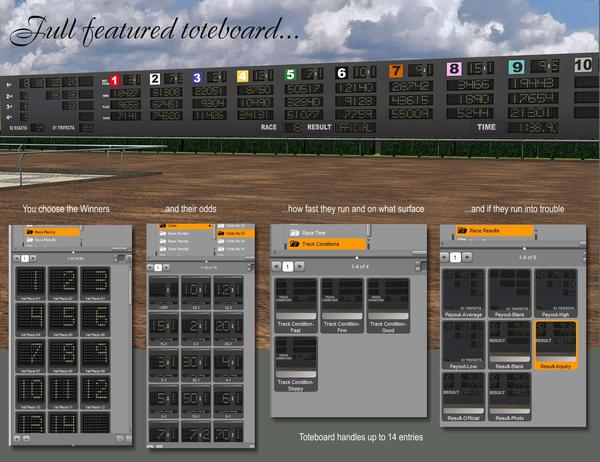Select the 7:2 odds thumbnail
600x462 pixels.
(x=196, y=432)
